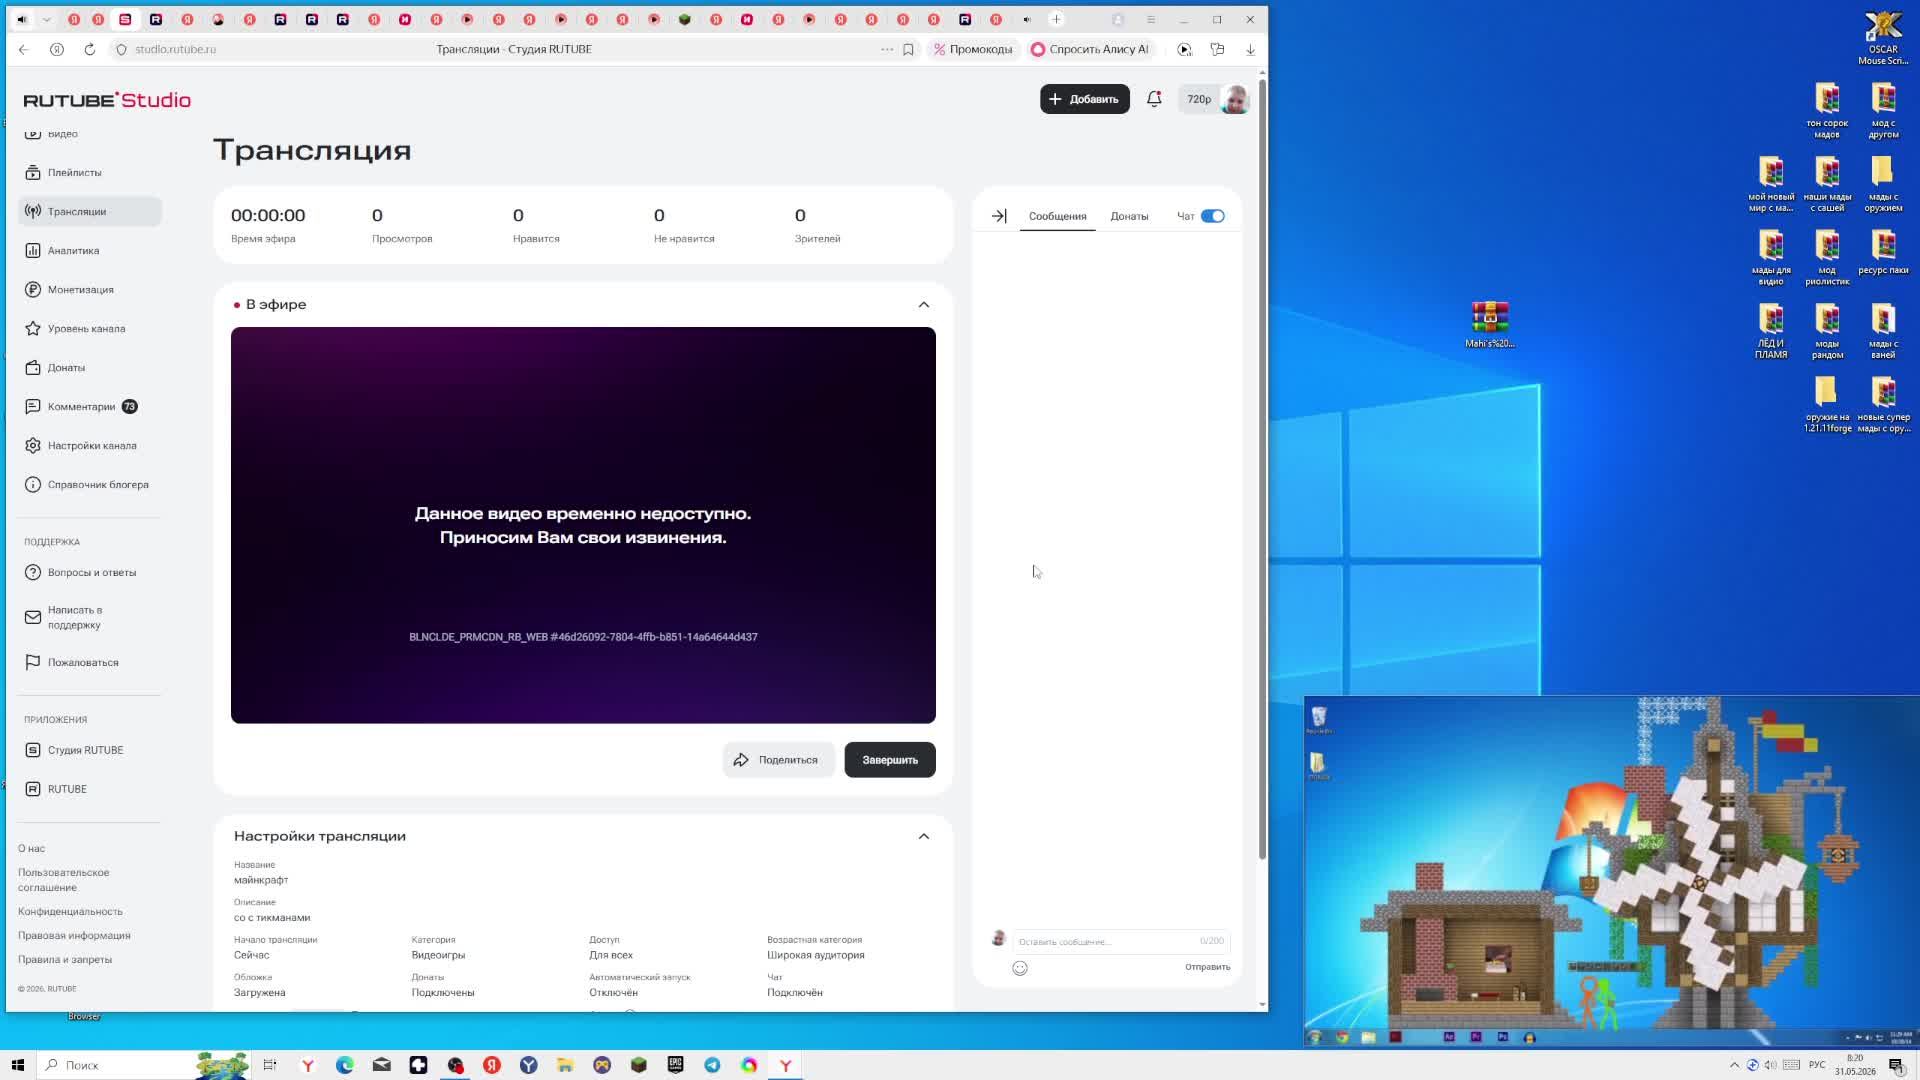This screenshot has height=1080, width=1920.
Task: Open the Правила и запреты link
Action: [65, 960]
